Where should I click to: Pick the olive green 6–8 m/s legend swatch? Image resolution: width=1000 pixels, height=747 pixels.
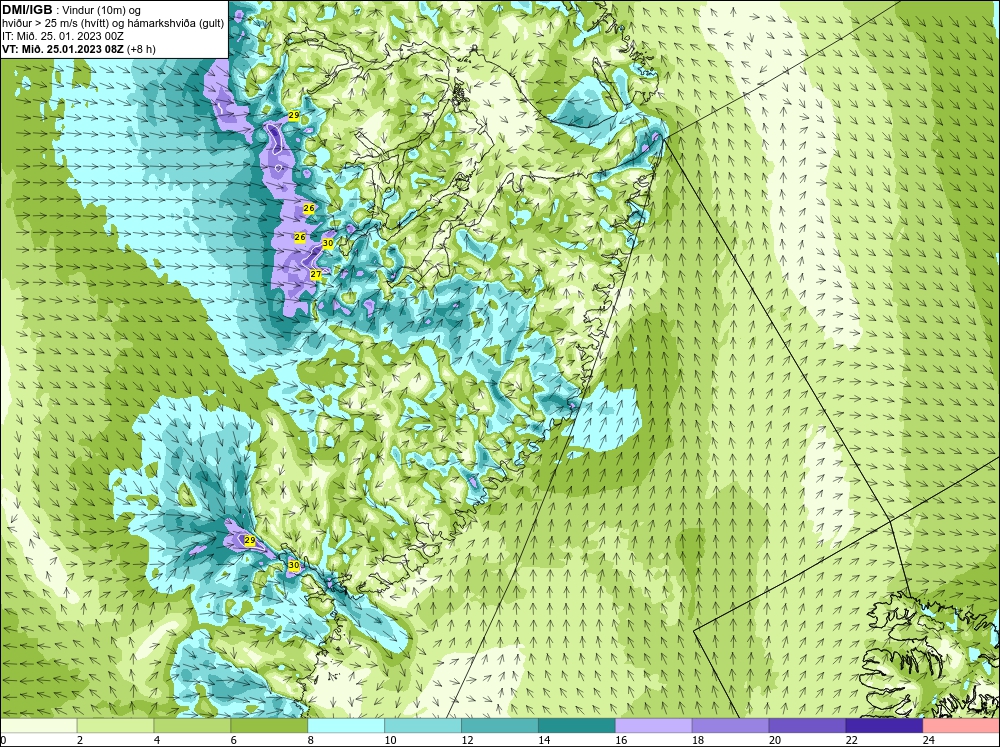pyautogui.click(x=269, y=726)
